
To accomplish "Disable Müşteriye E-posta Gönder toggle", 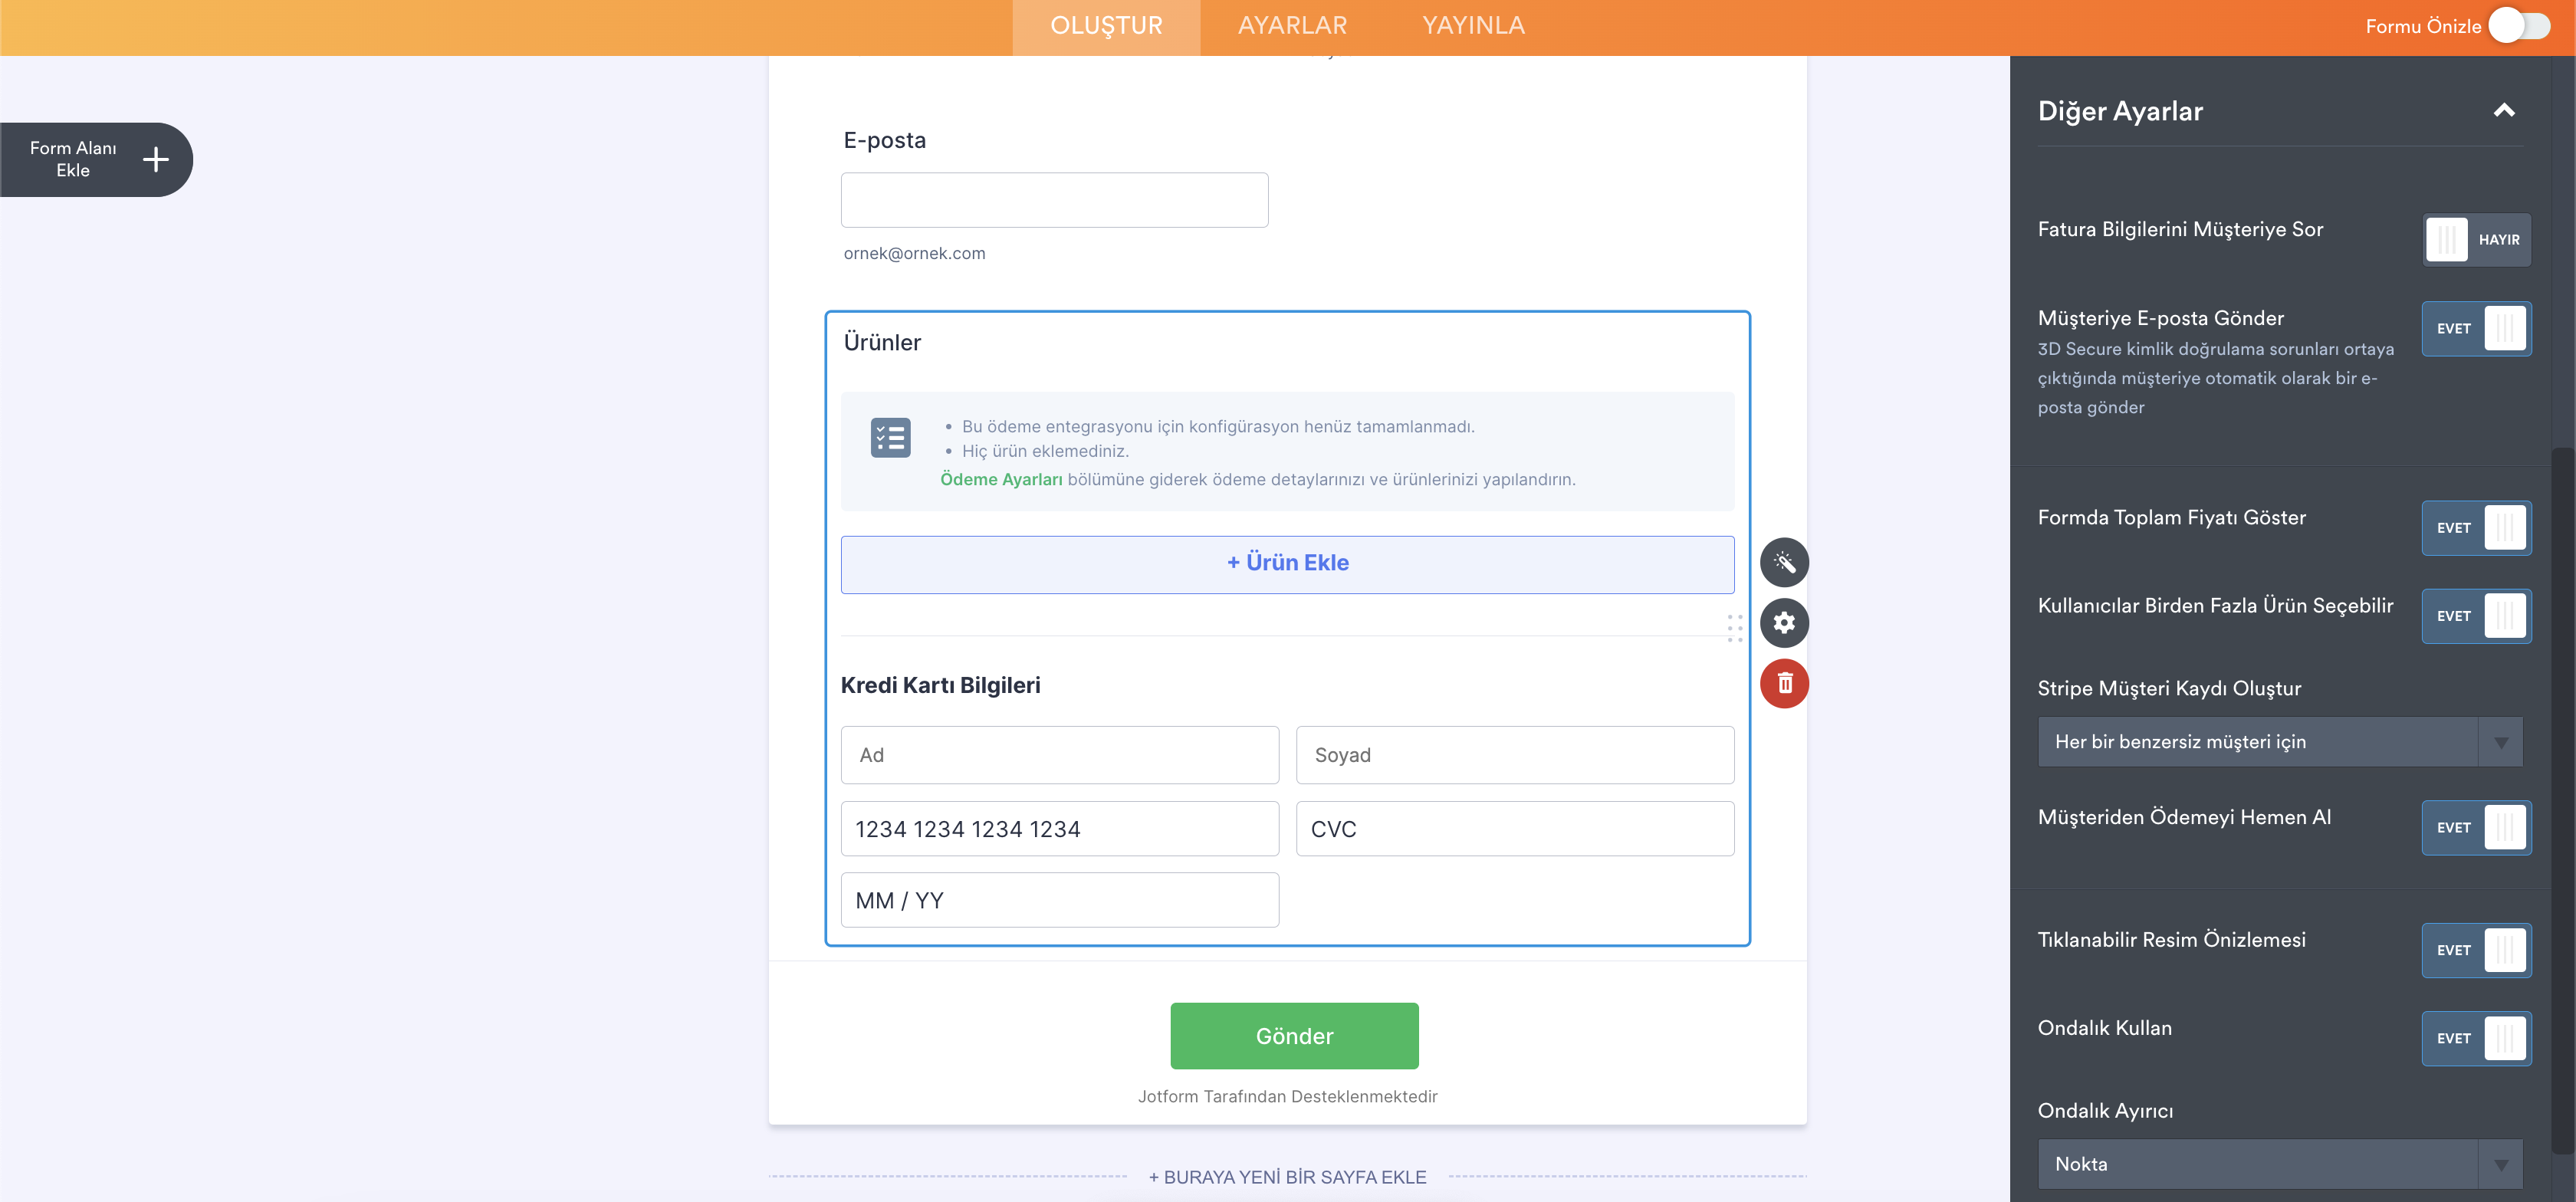I will tap(2475, 329).
